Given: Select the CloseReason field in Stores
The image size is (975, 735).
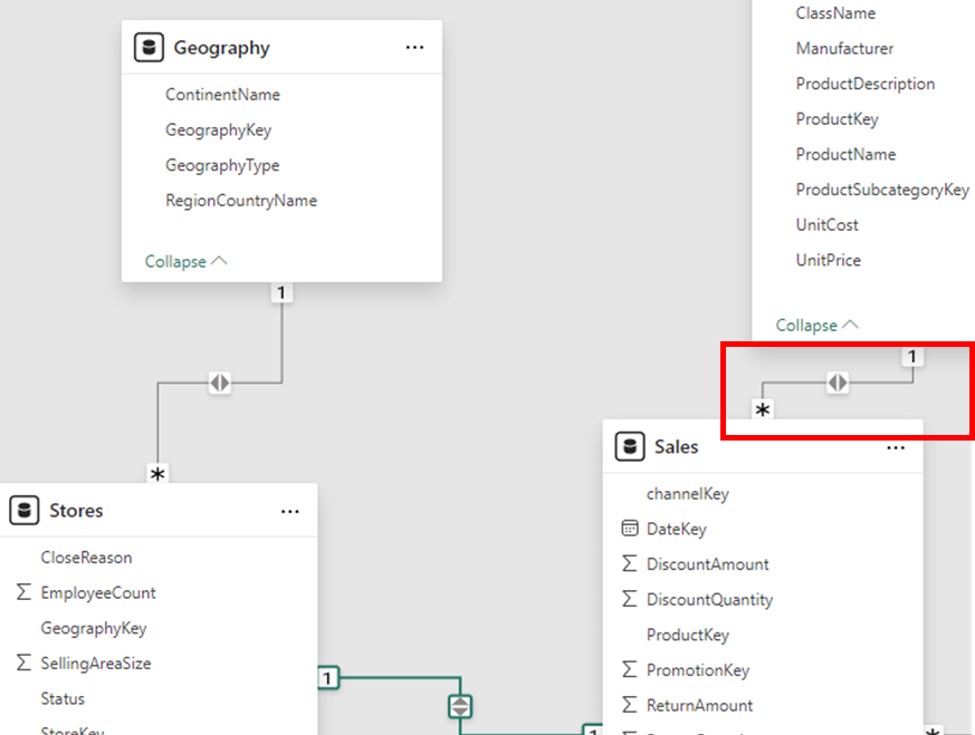Looking at the screenshot, I should 86,557.
